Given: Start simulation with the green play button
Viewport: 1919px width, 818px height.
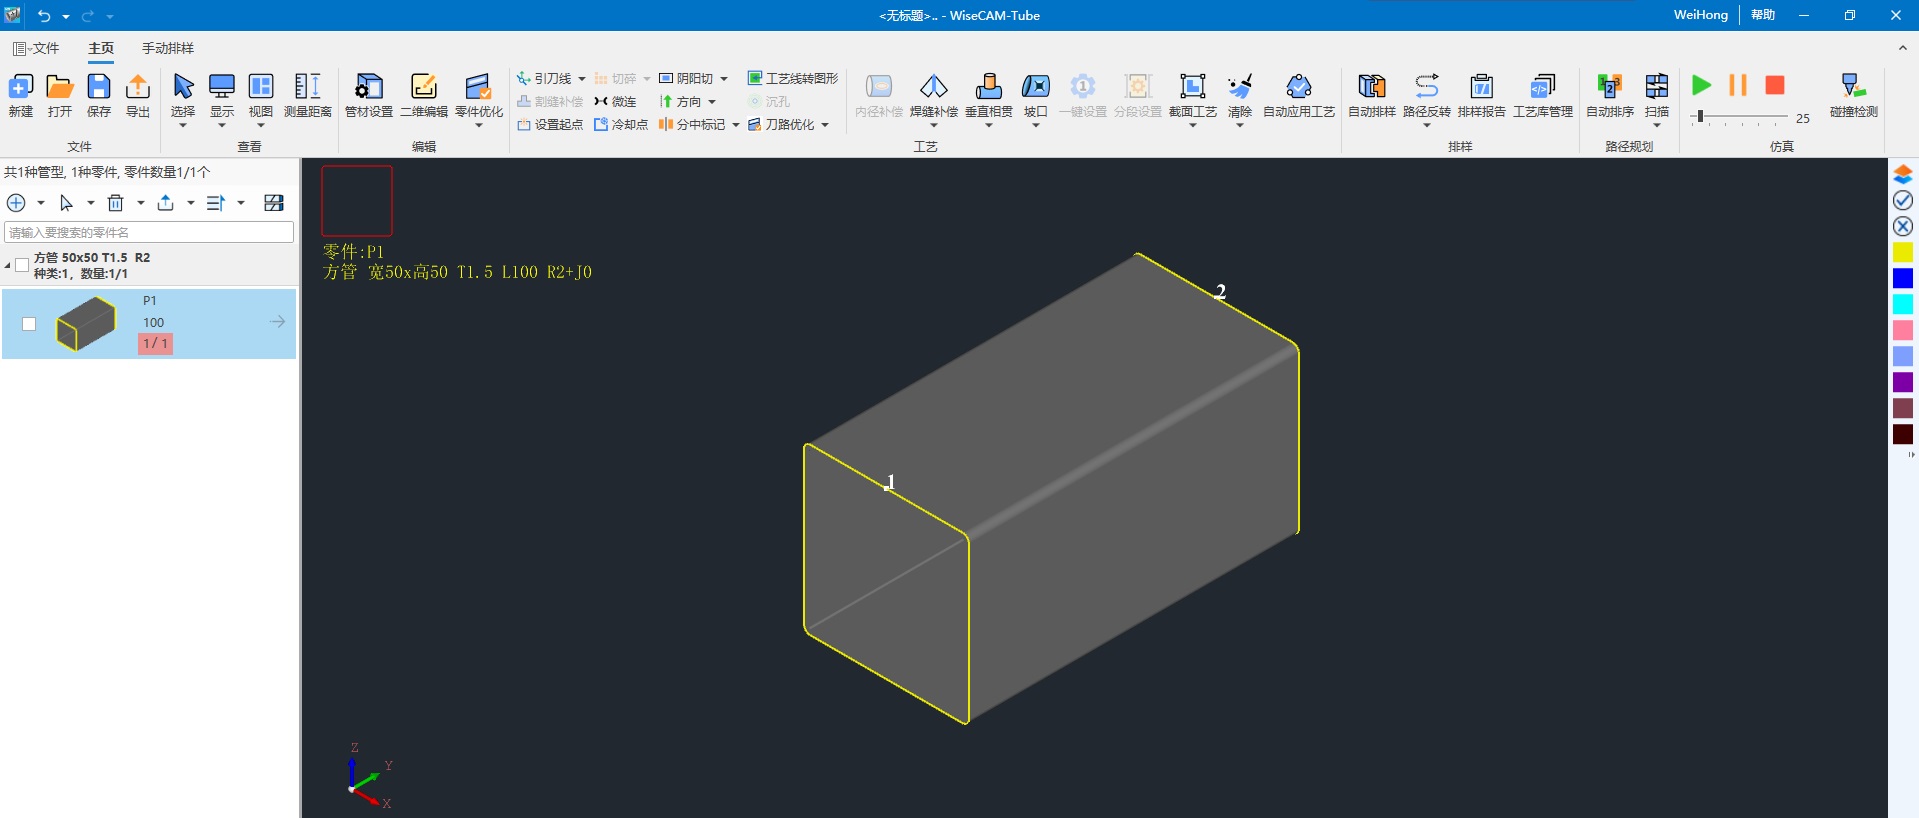Looking at the screenshot, I should pos(1701,85).
